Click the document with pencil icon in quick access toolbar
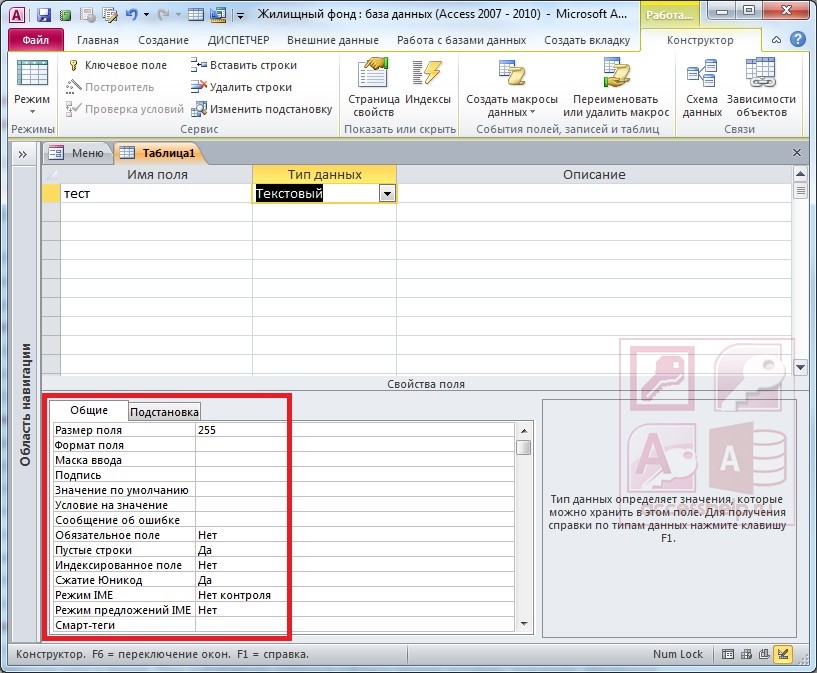817x673 pixels. 110,15
